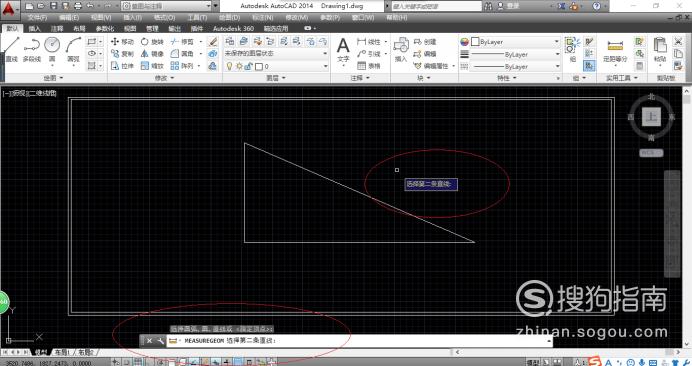The image size is (692, 366).
Task: Click the Mirror (镜像) tool
Action: (x=152, y=53)
